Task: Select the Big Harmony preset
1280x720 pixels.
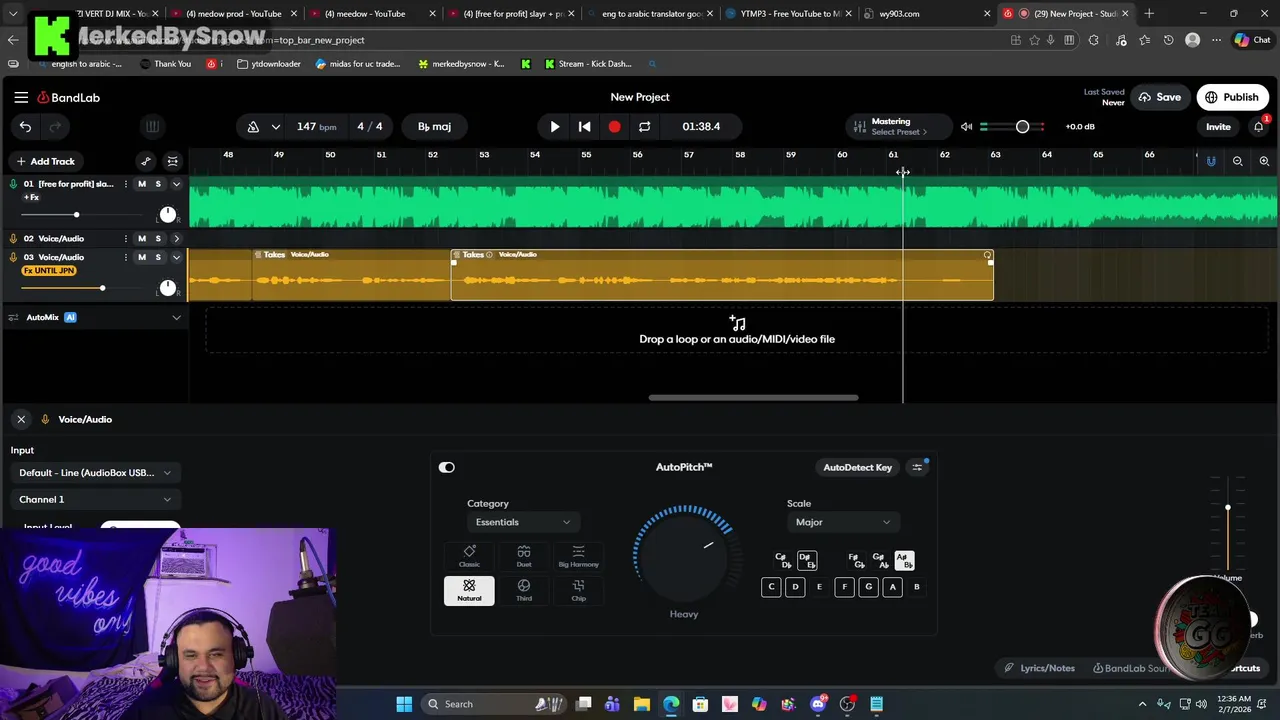Action: (x=578, y=557)
